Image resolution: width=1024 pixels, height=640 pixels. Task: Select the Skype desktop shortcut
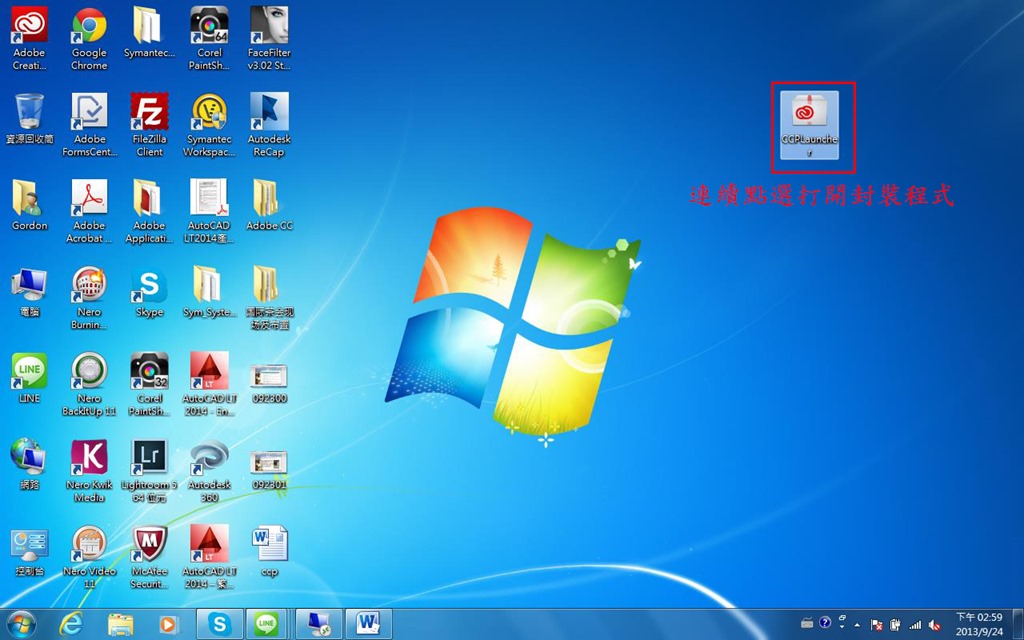[150, 292]
